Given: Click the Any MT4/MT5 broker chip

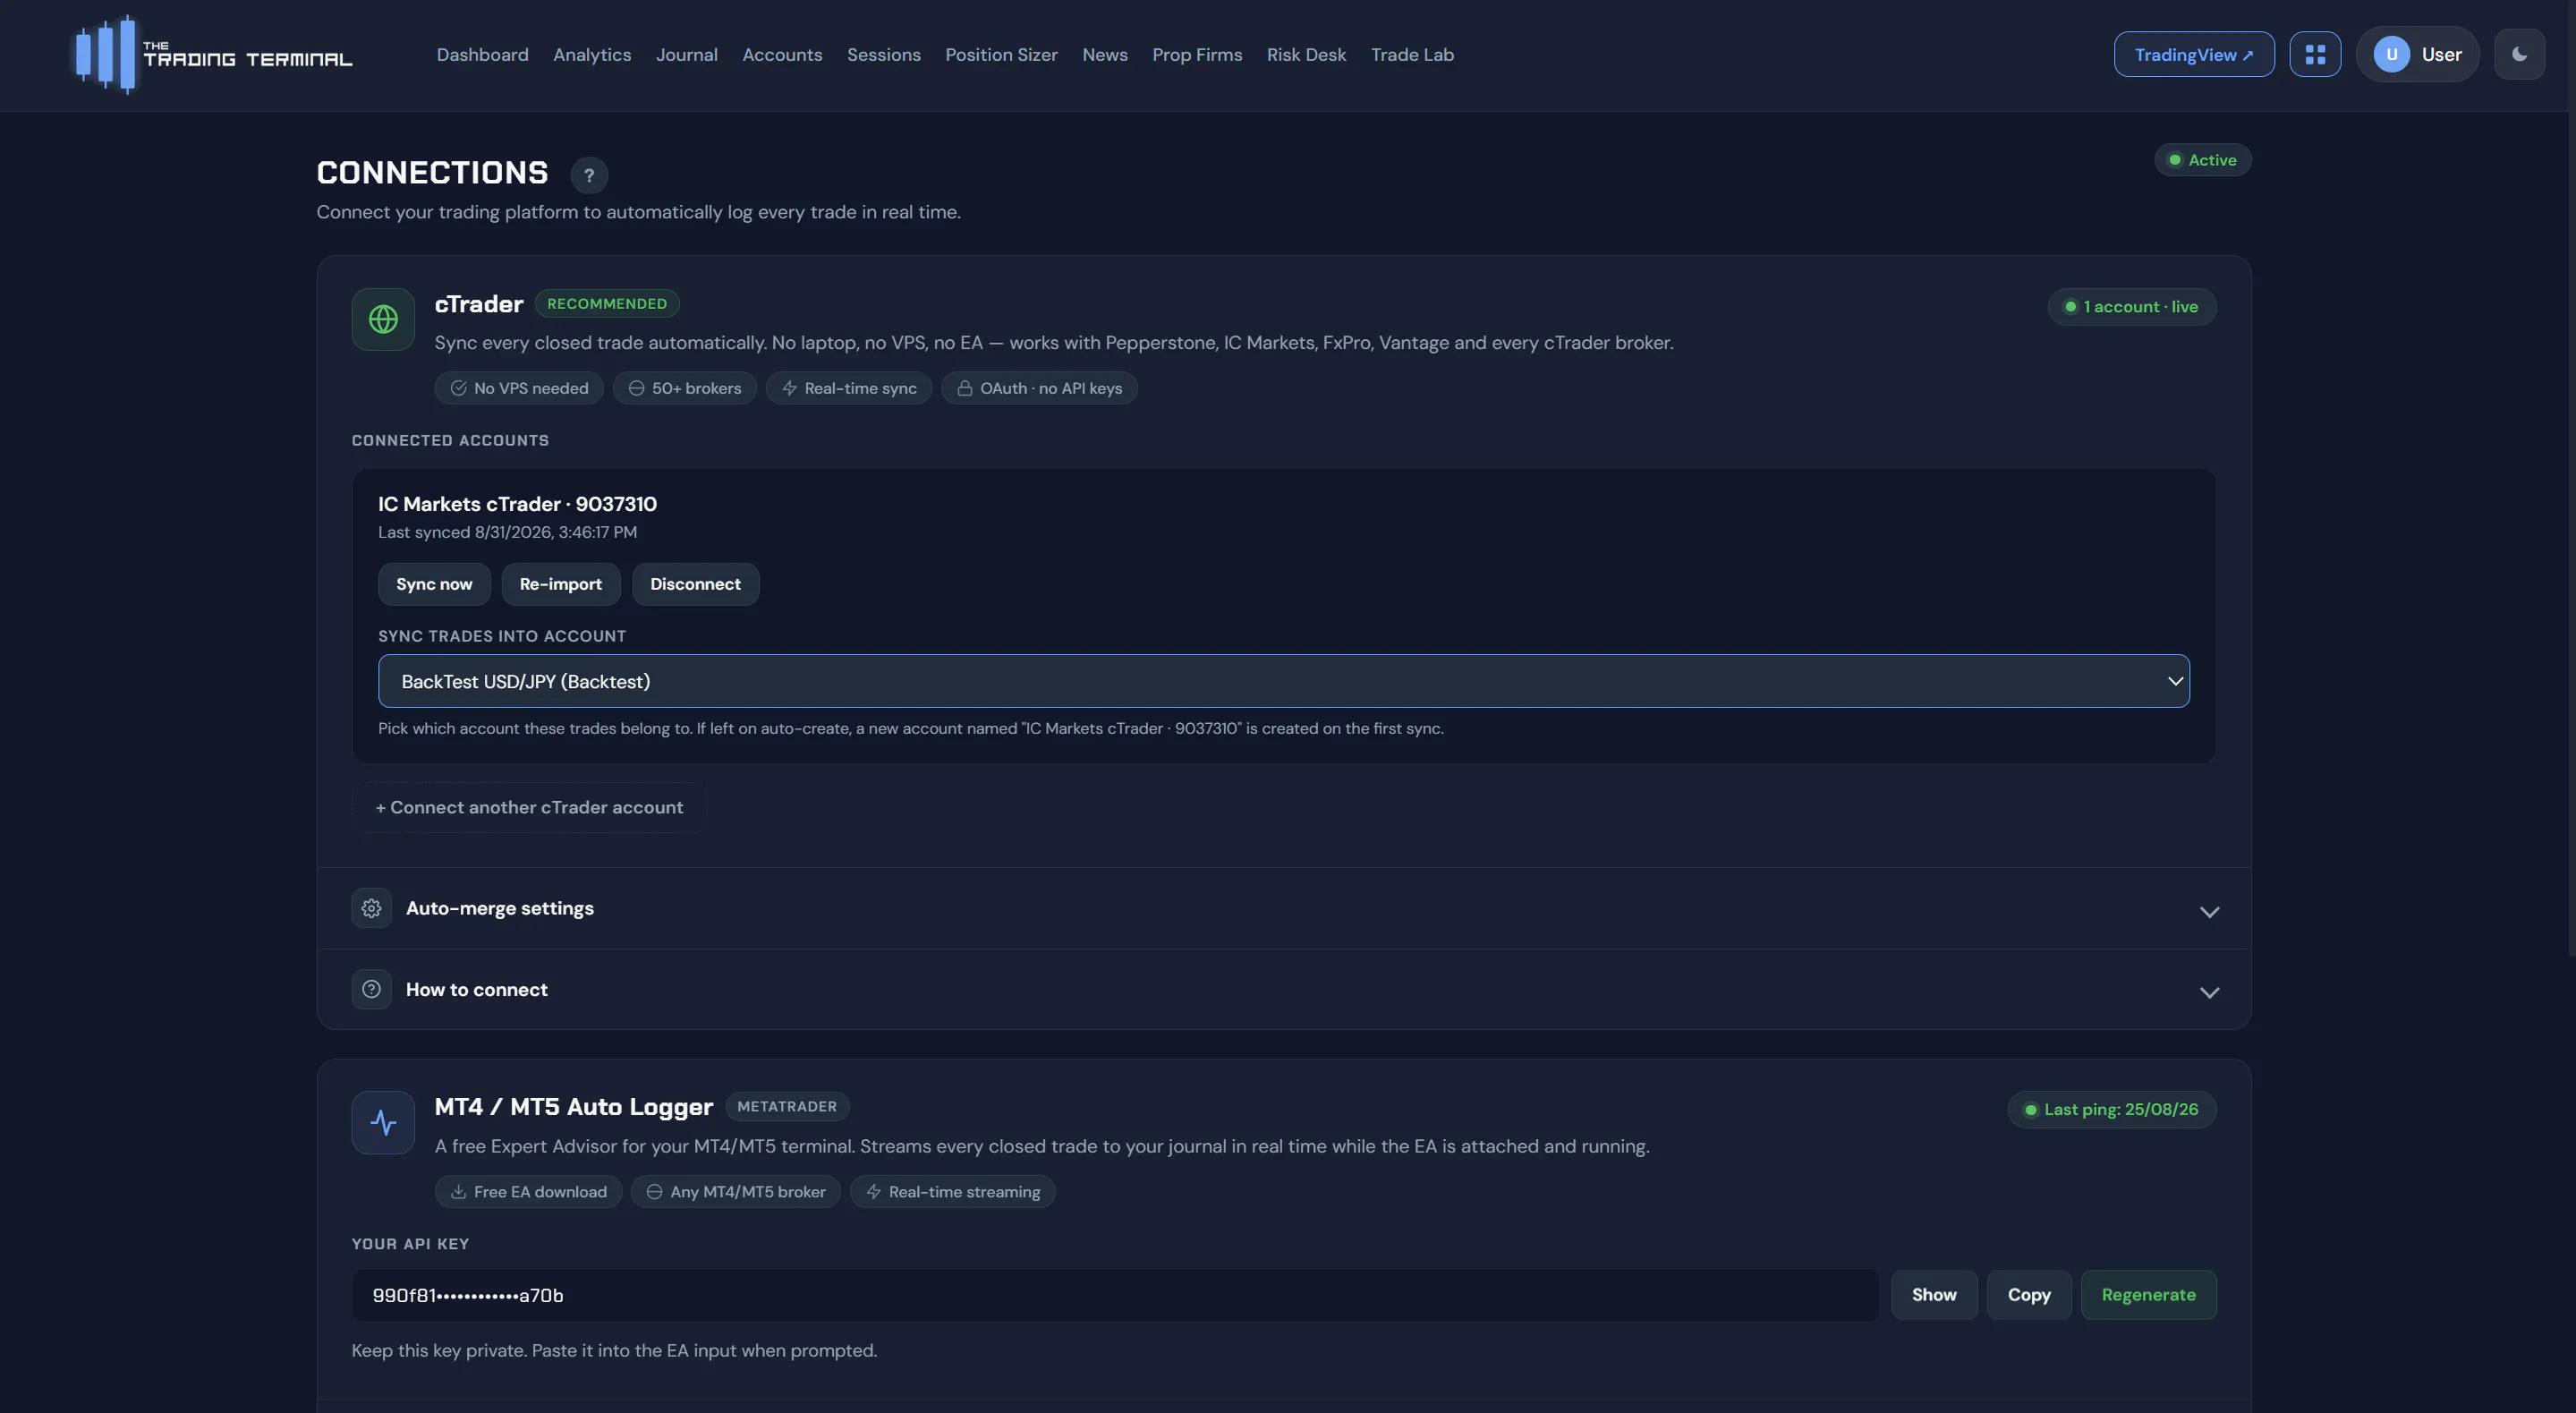Looking at the screenshot, I should pos(736,1191).
